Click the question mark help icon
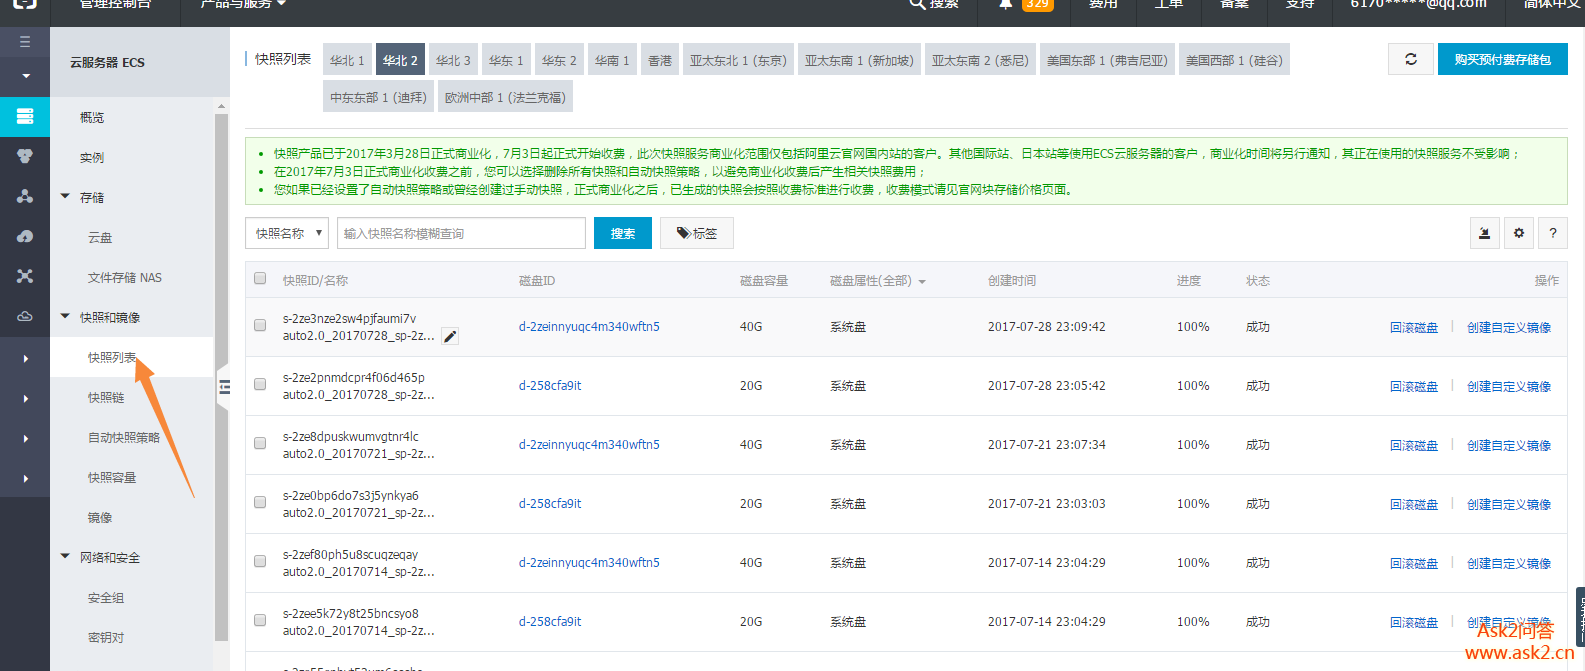The width and height of the screenshot is (1585, 671). point(1552,233)
